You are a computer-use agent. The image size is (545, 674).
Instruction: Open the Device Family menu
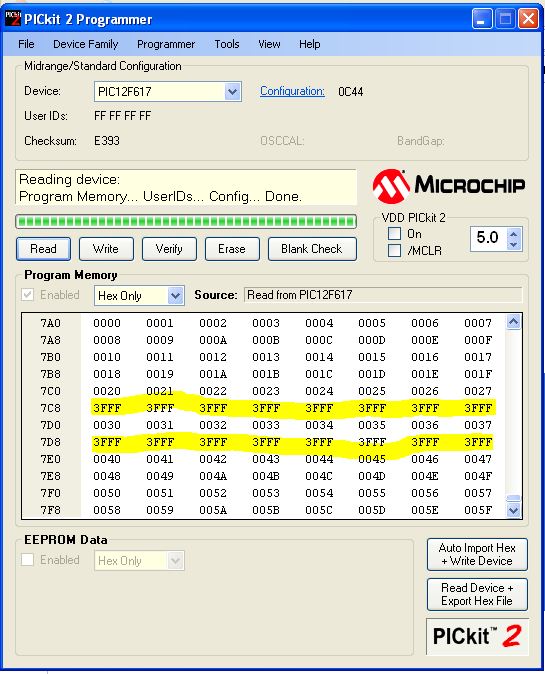[x=86, y=44]
